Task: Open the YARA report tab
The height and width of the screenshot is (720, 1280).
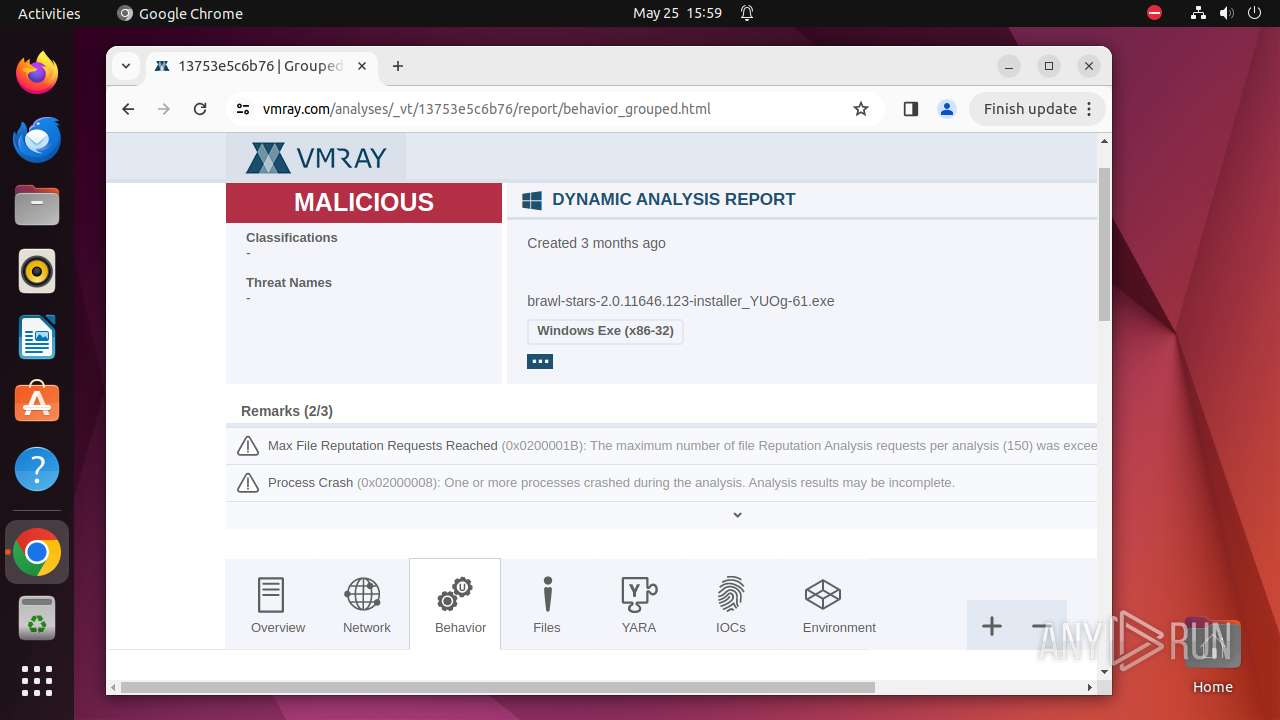Action: [x=639, y=605]
